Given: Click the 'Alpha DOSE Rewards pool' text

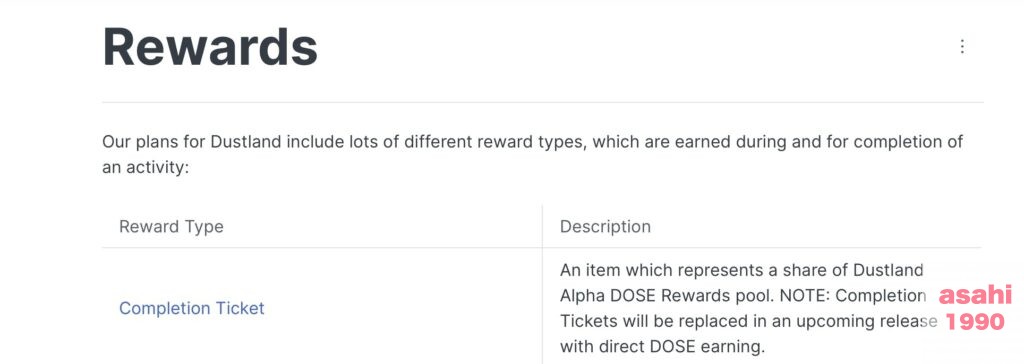Looking at the screenshot, I should click(x=664, y=296).
